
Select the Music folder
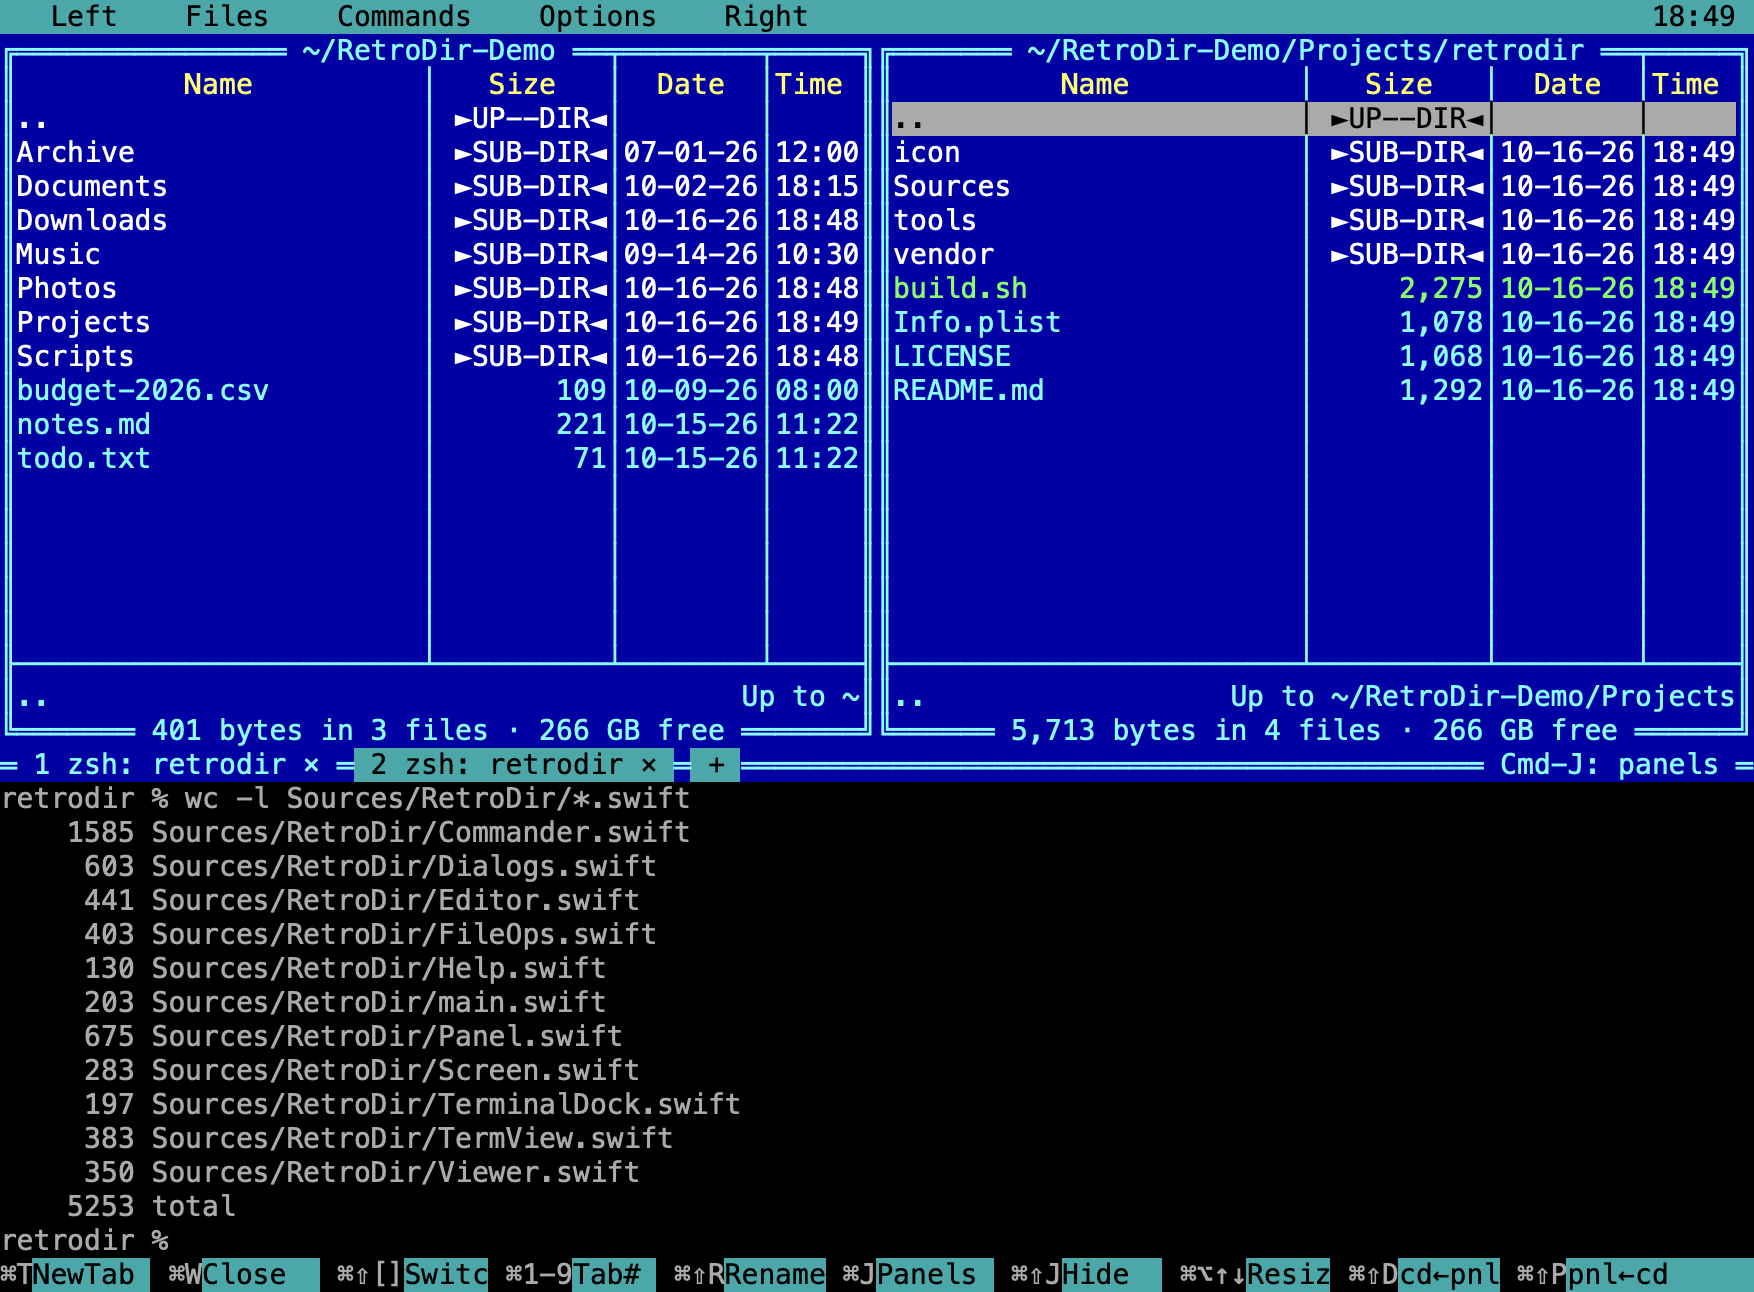pos(437,255)
